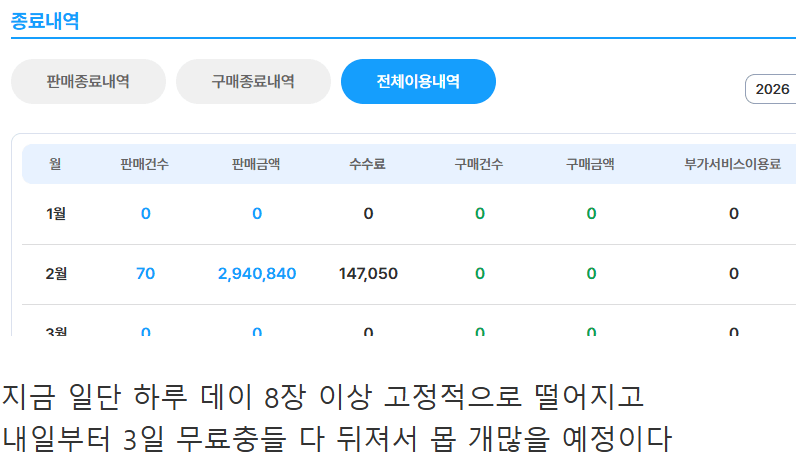Open the 2026 year dropdown
This screenshot has width=796, height=461.
(x=771, y=89)
